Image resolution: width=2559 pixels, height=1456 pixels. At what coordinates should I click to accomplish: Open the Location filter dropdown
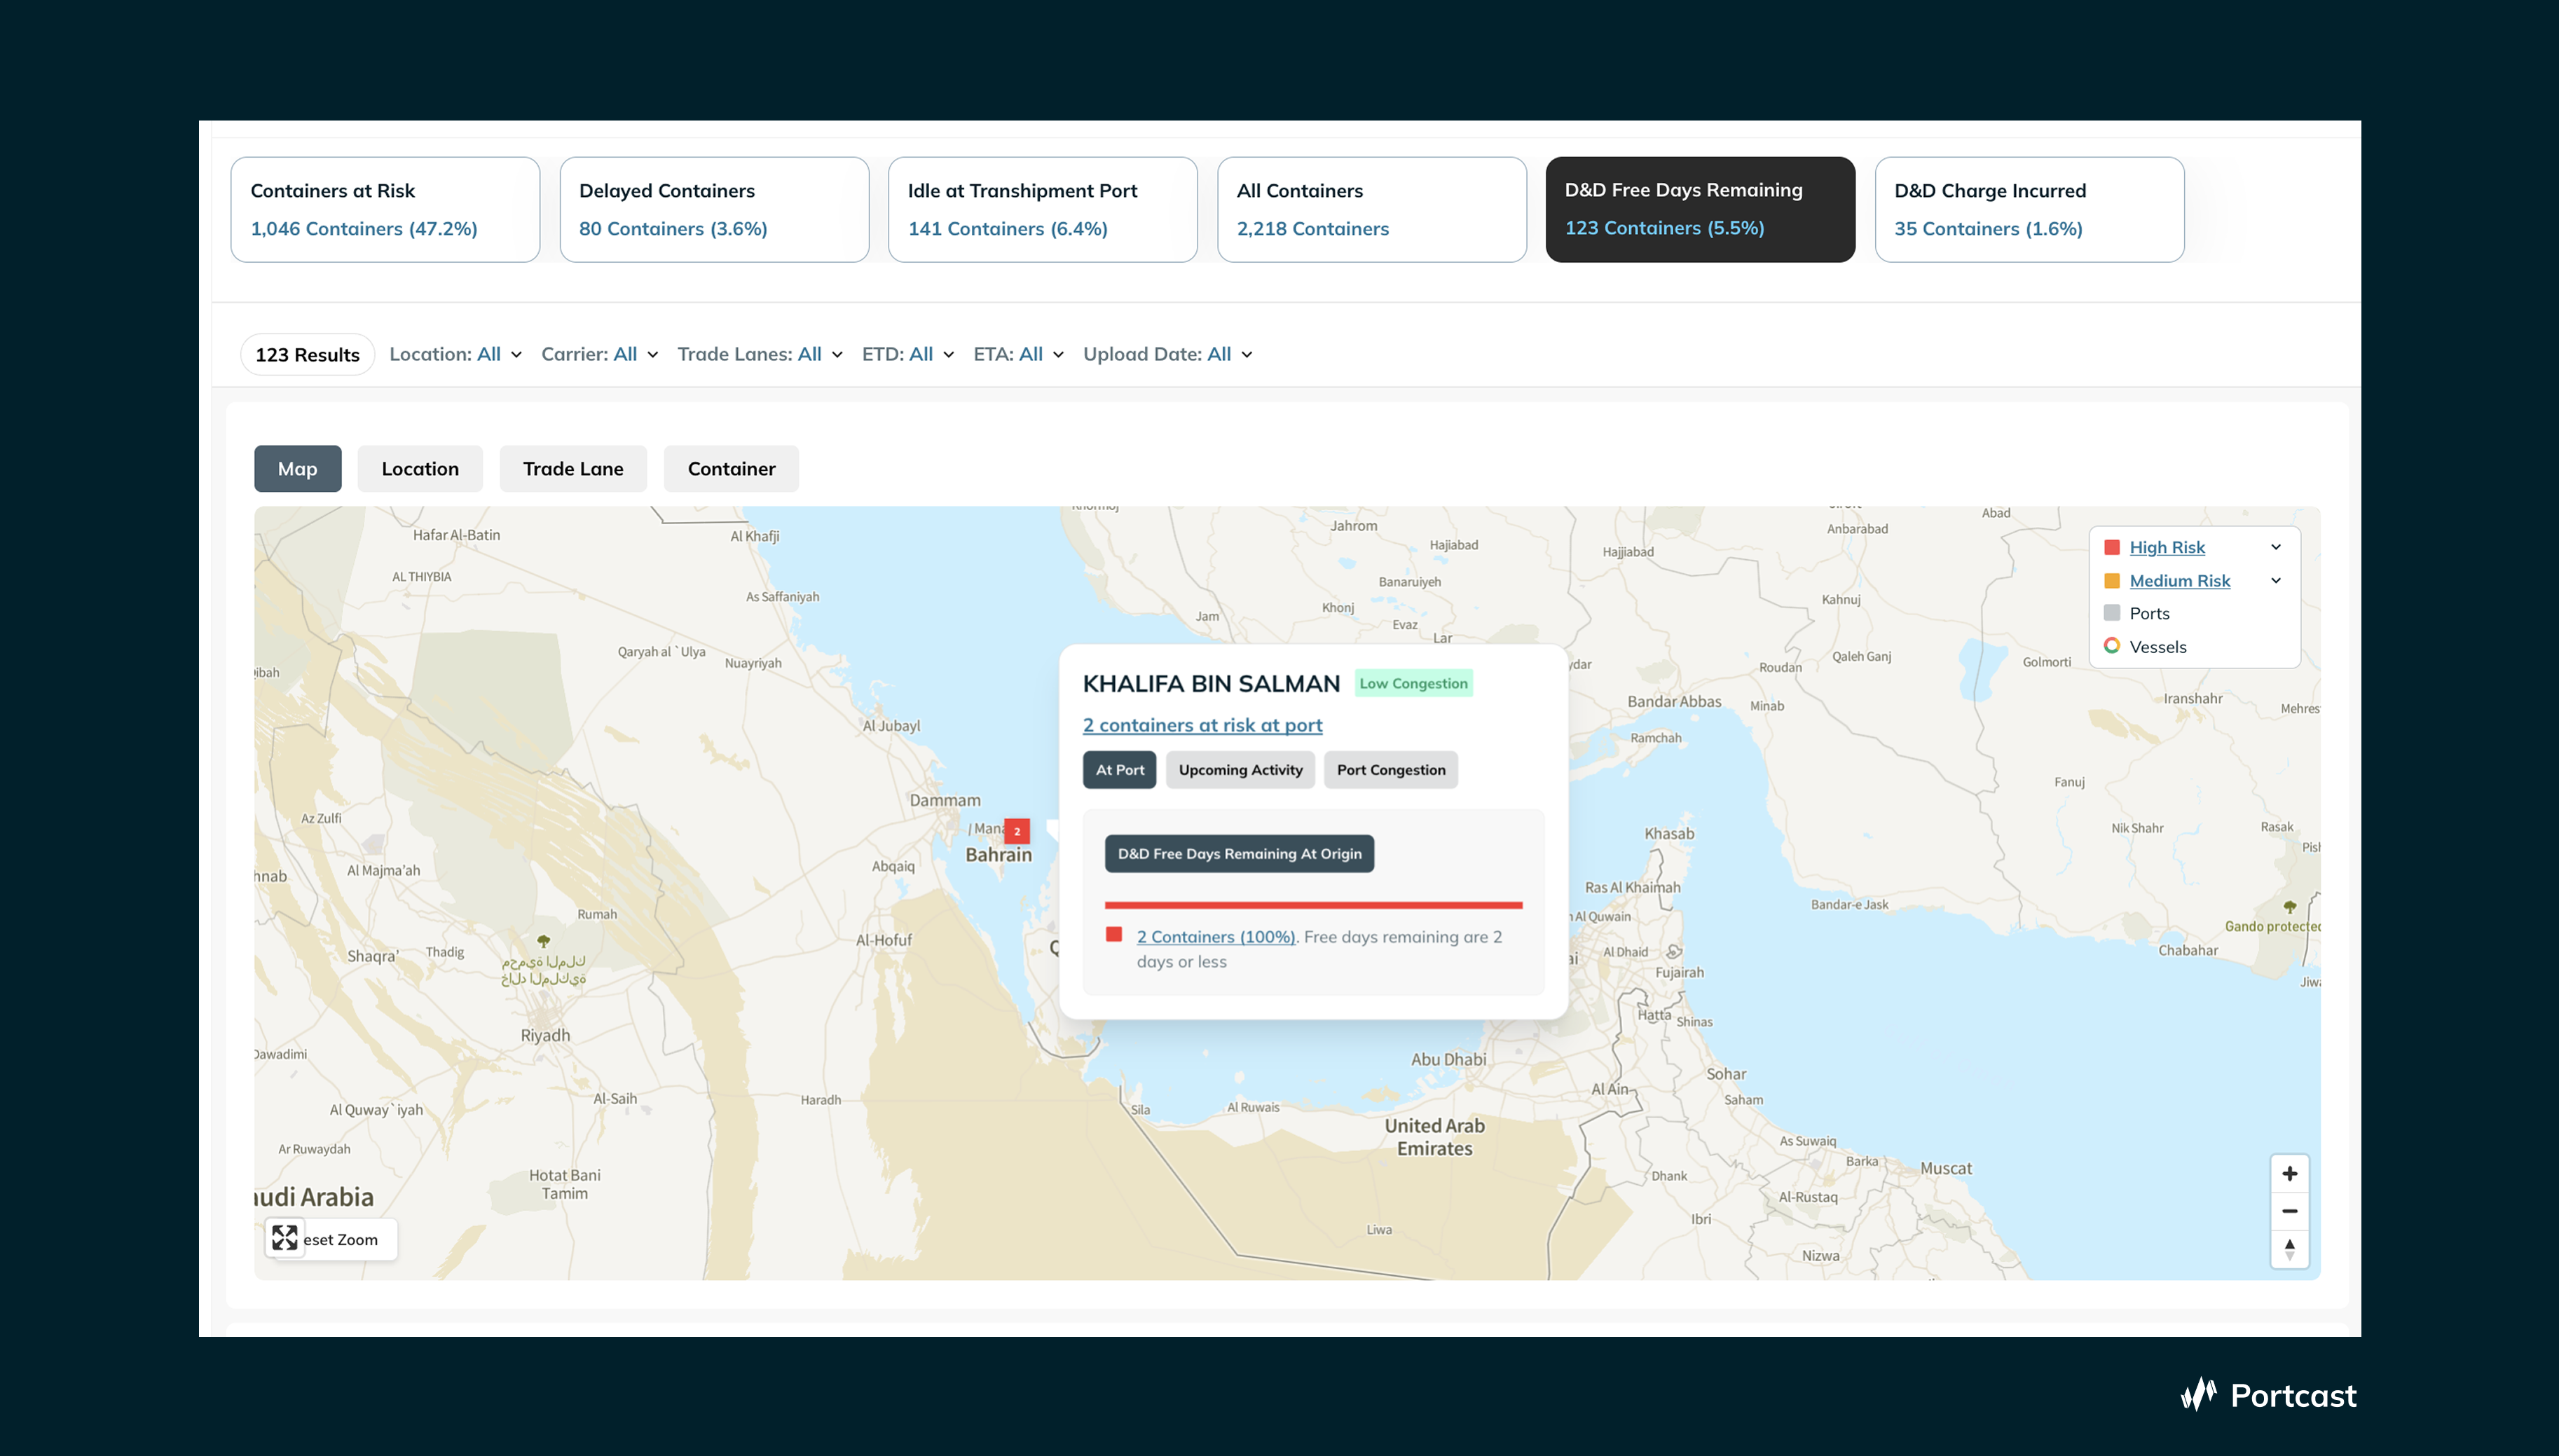pyautogui.click(x=455, y=354)
